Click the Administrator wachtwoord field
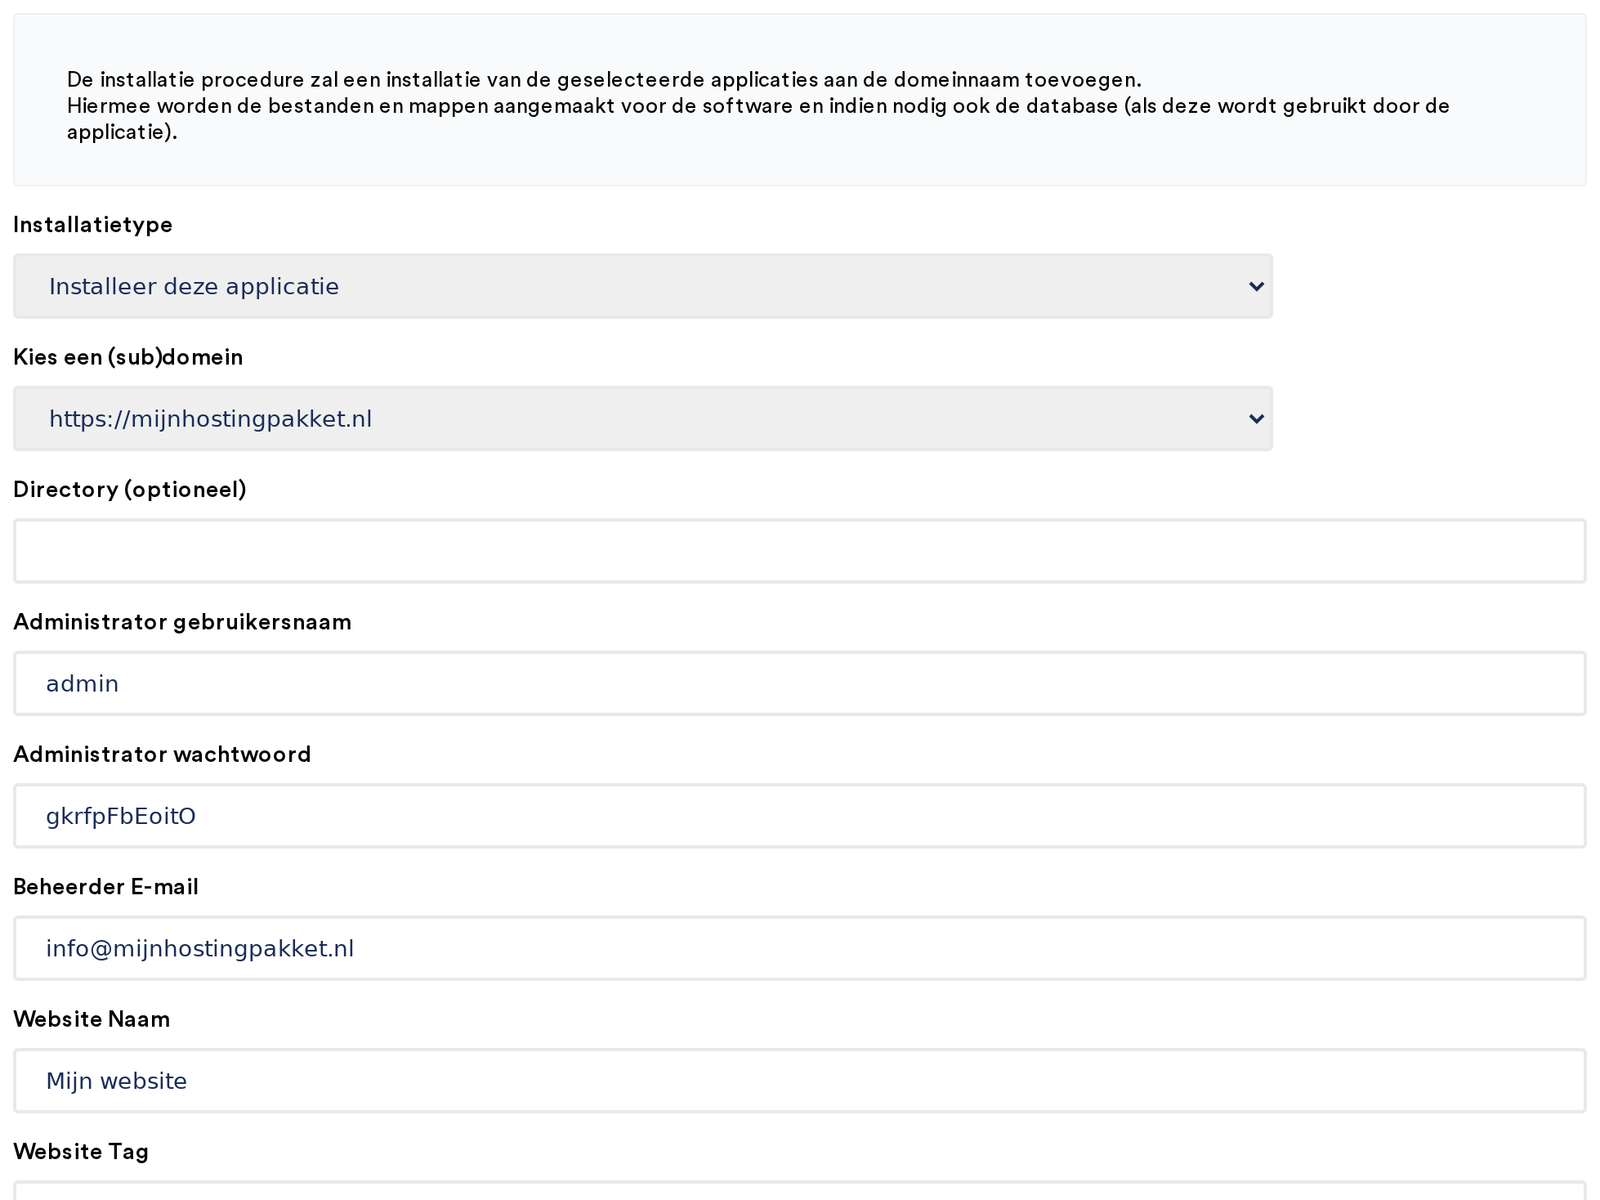 point(800,816)
